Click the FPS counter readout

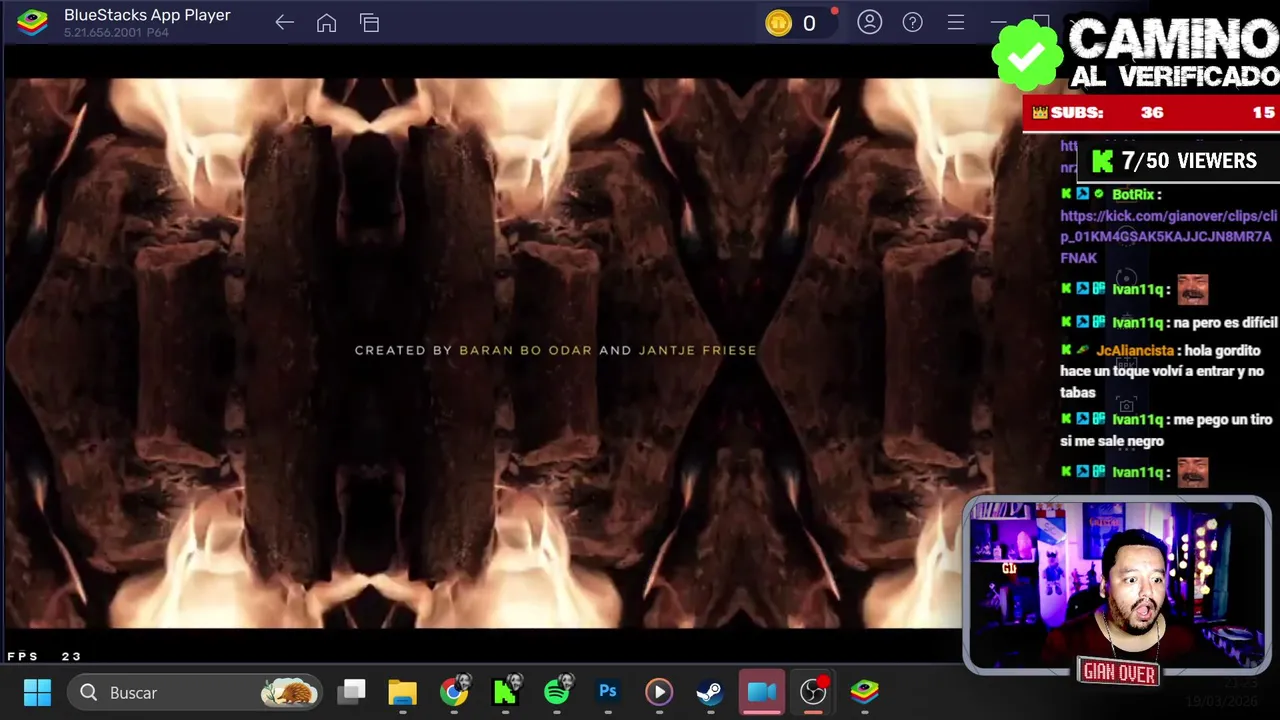tap(44, 656)
